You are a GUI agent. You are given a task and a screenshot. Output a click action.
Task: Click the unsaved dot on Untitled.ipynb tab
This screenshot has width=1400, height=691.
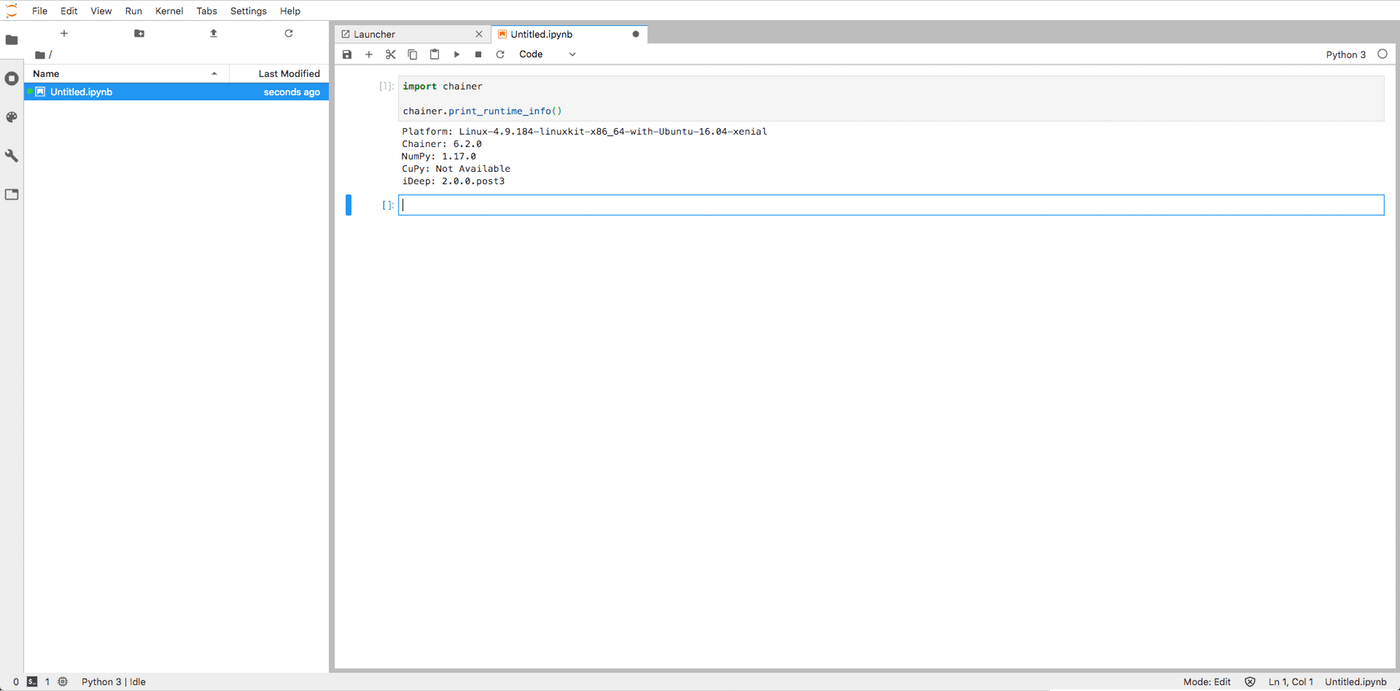[x=635, y=34]
